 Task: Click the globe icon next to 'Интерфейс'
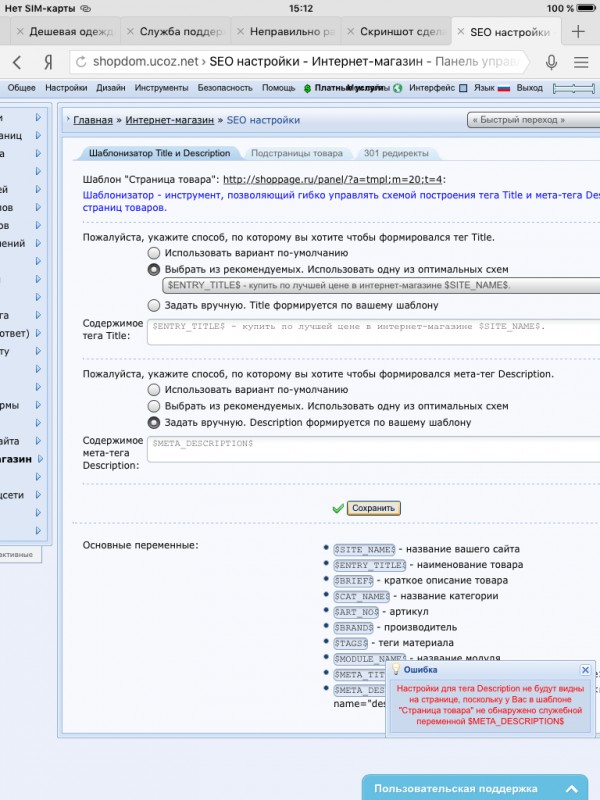[397, 88]
